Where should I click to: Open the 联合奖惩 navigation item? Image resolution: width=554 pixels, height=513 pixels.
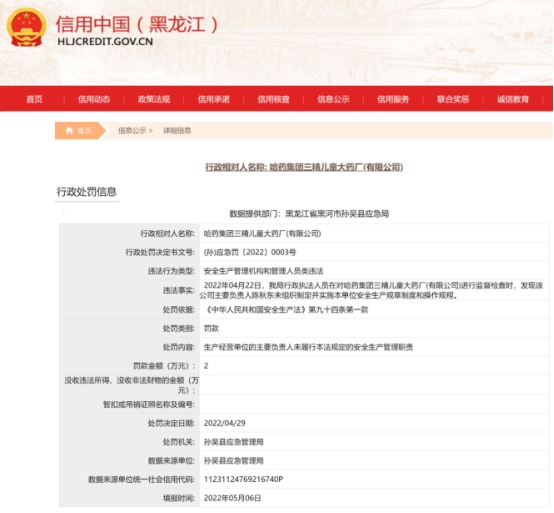pyautogui.click(x=453, y=99)
